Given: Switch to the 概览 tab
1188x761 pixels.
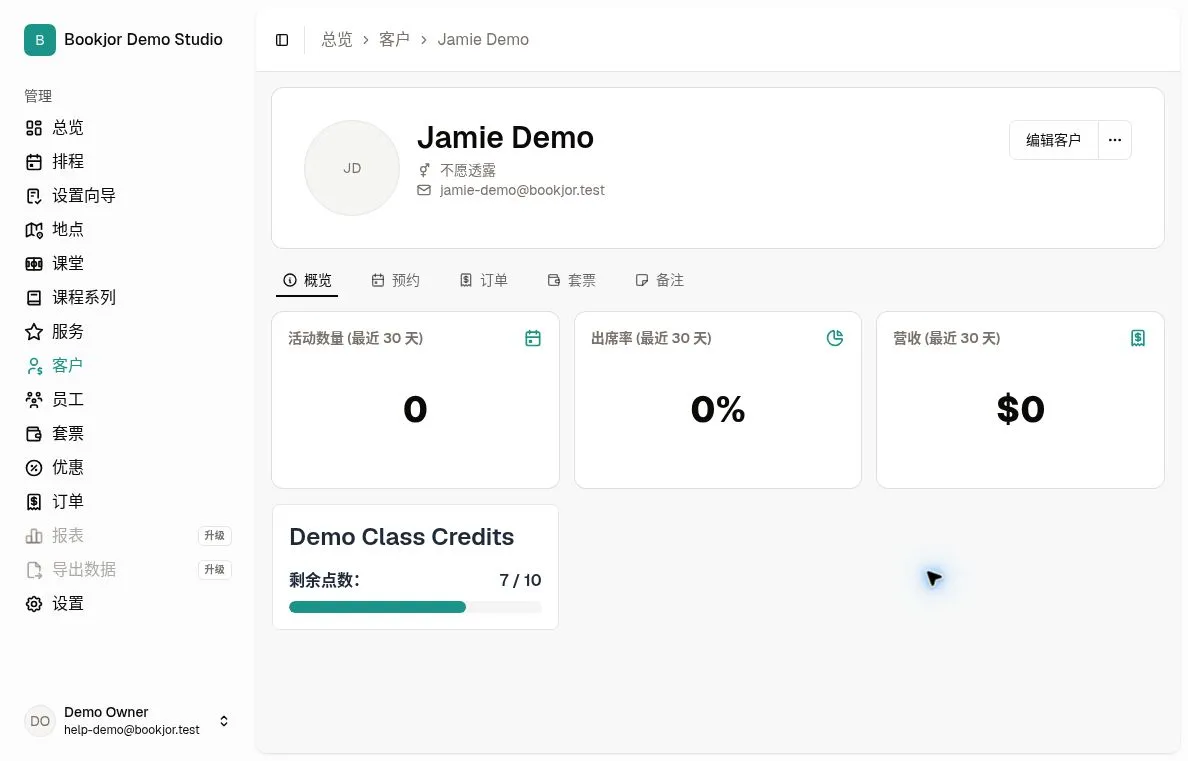Looking at the screenshot, I should (307, 280).
